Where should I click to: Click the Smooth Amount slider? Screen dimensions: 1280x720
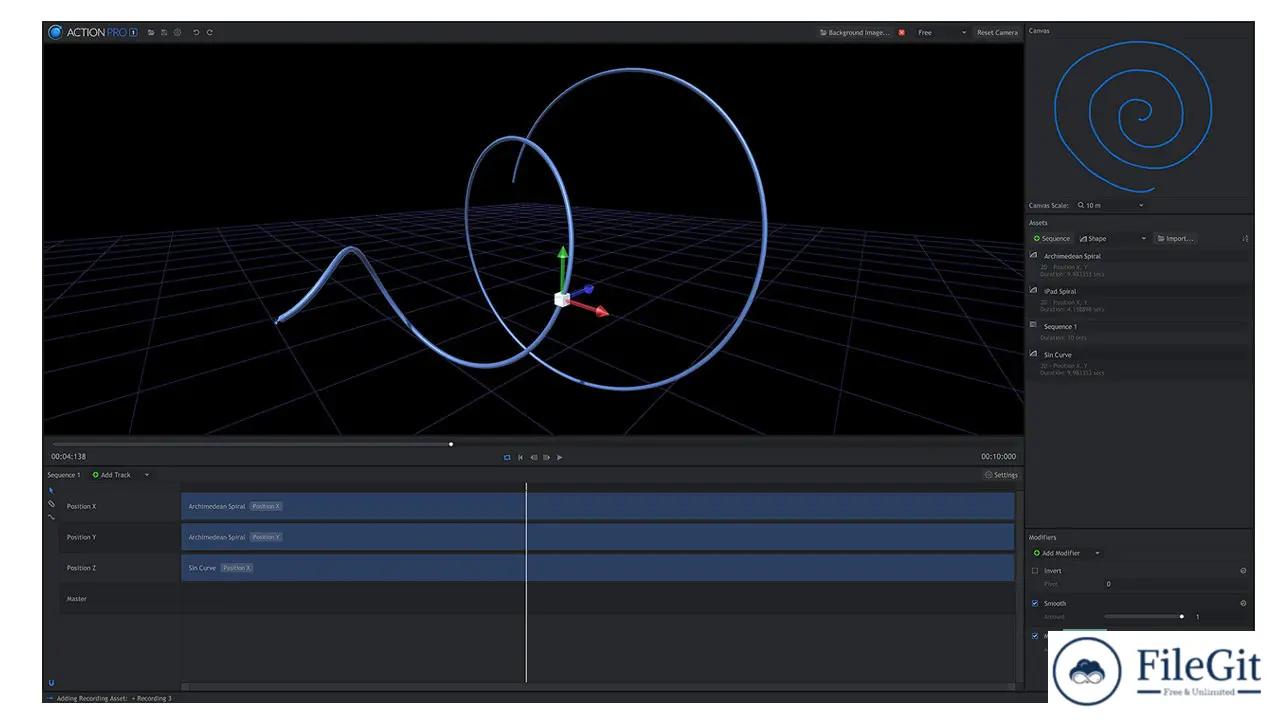click(1145, 617)
